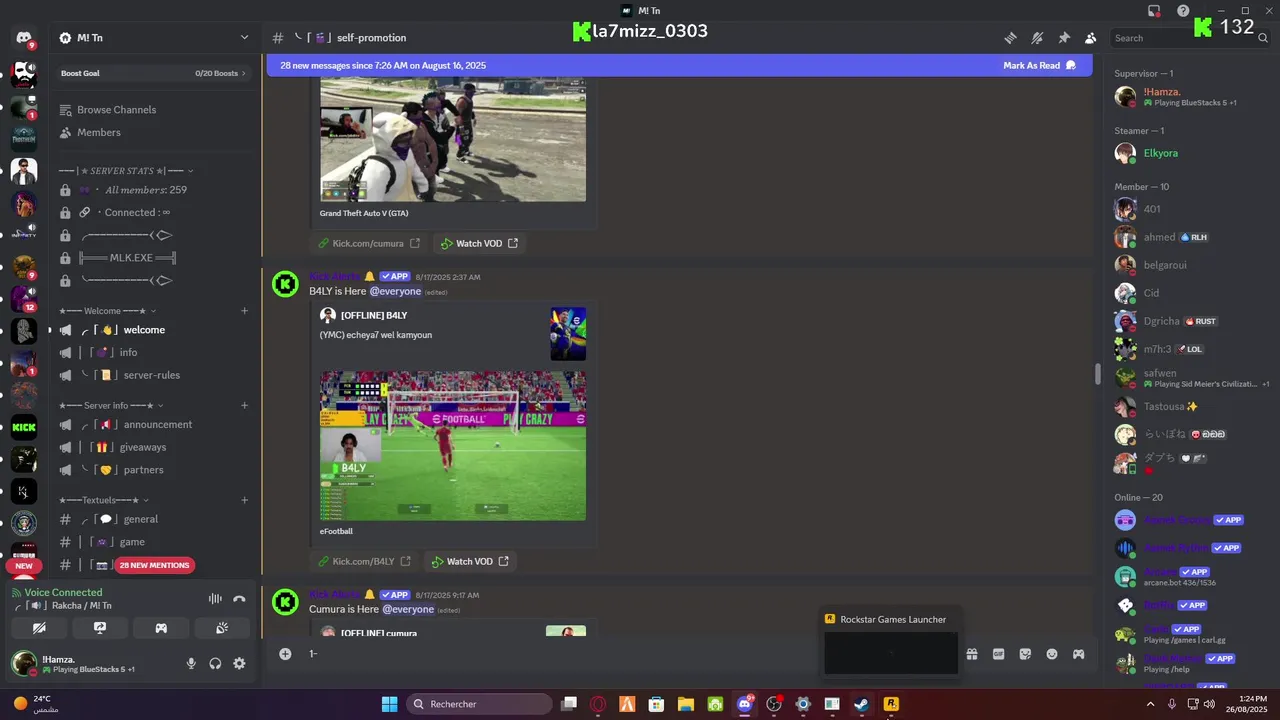The width and height of the screenshot is (1280, 720).
Task: Expand the M! Tn server dropdown menu
Action: click(244, 38)
